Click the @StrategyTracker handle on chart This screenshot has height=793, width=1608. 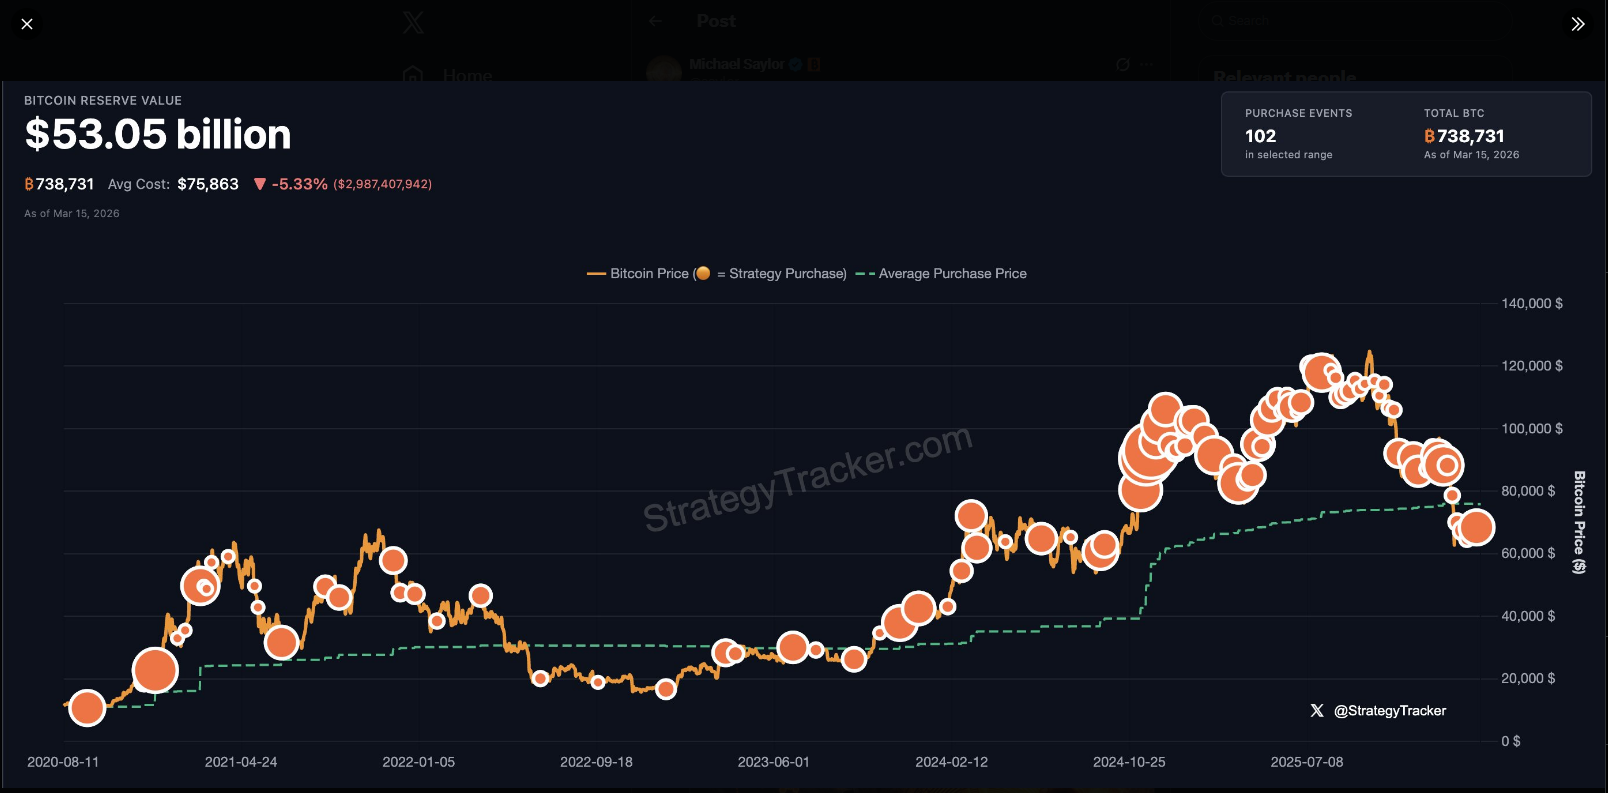click(x=1390, y=711)
